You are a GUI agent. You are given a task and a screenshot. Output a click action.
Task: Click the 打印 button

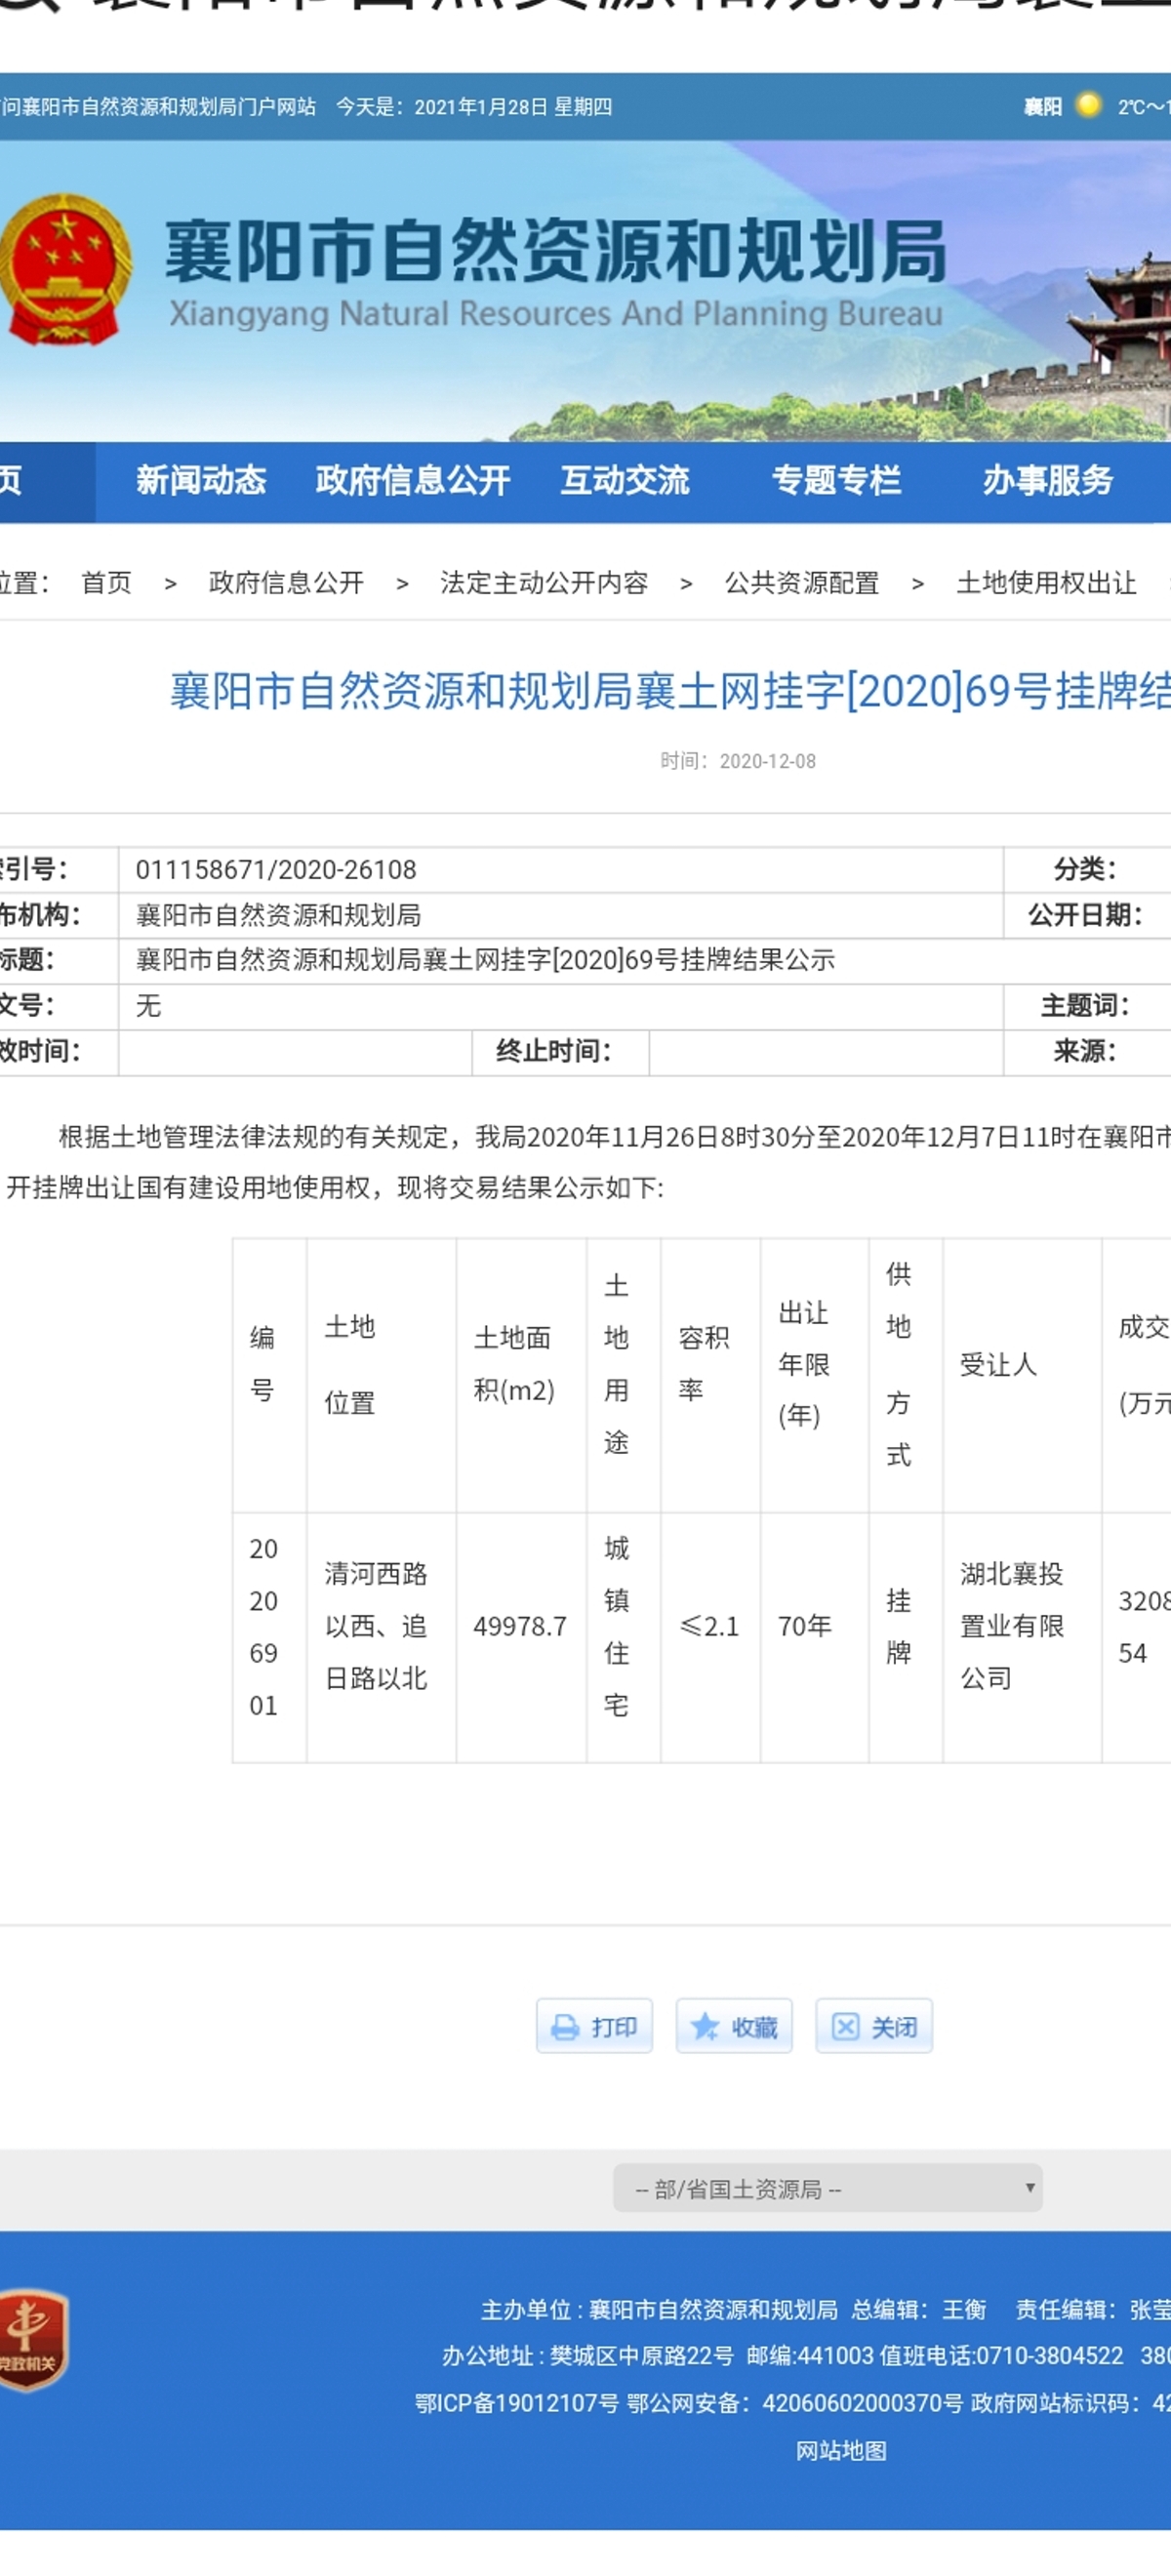(x=594, y=2027)
